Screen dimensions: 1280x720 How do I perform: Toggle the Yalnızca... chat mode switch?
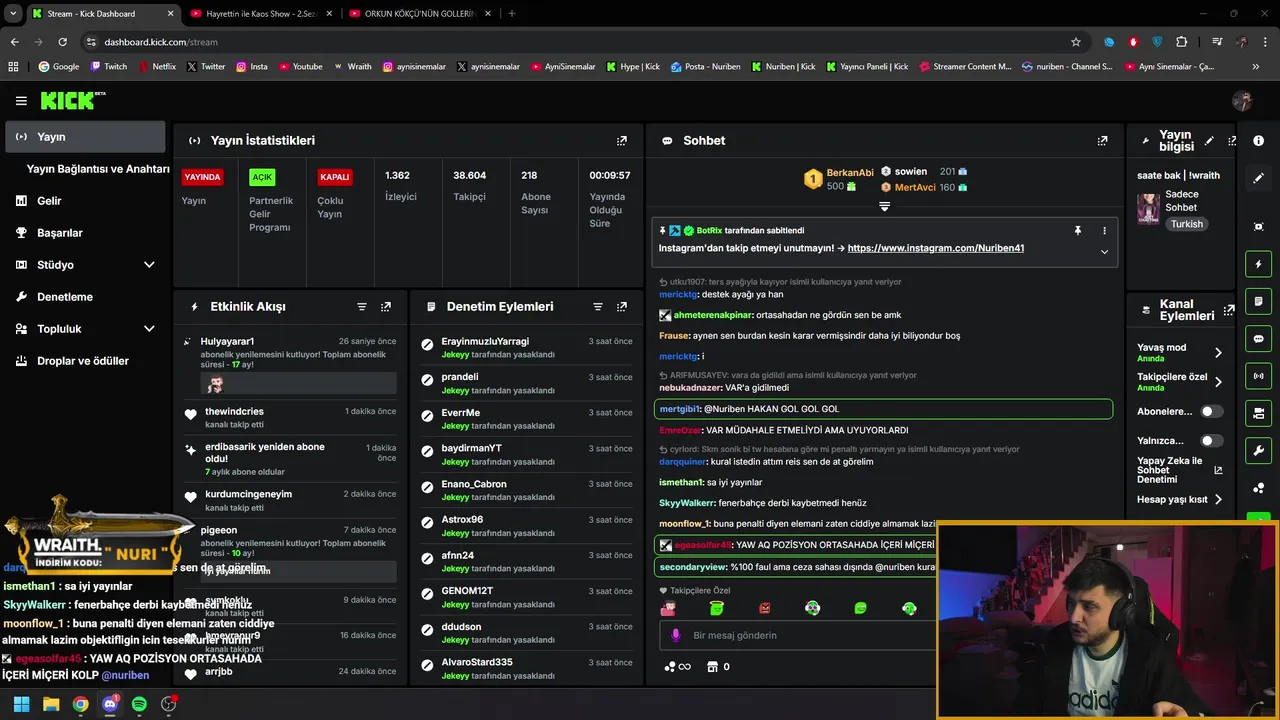point(1211,440)
